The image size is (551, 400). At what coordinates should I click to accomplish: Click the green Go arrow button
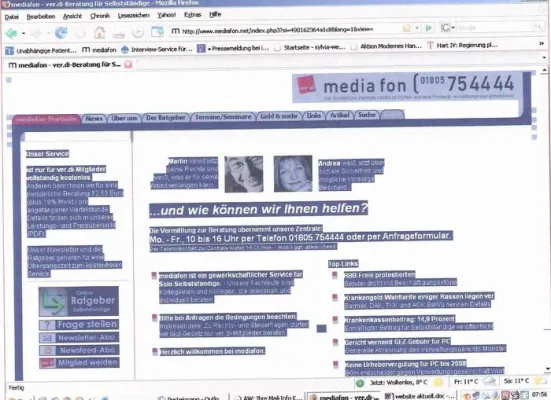(428, 28)
